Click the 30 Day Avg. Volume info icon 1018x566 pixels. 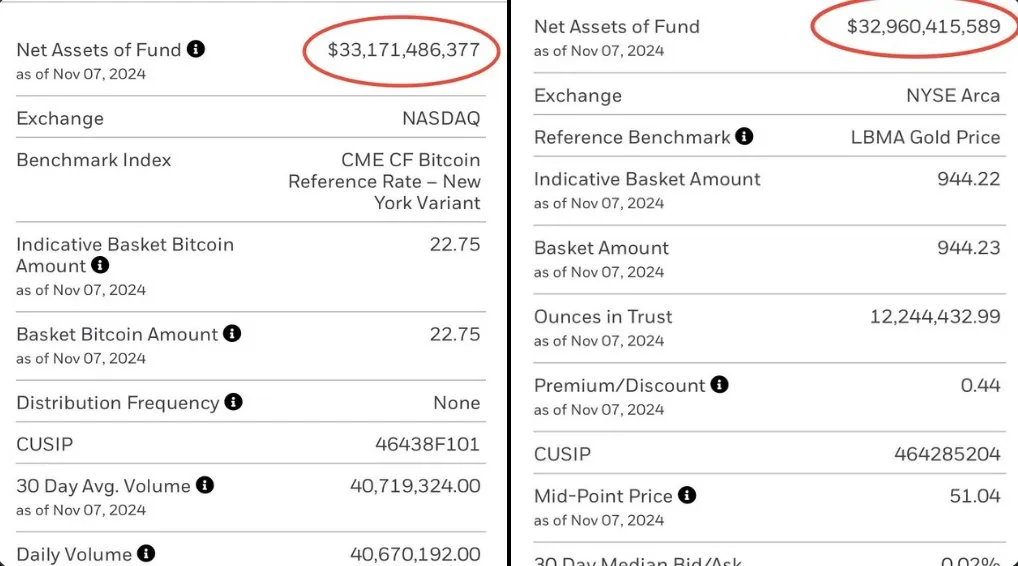click(205, 485)
